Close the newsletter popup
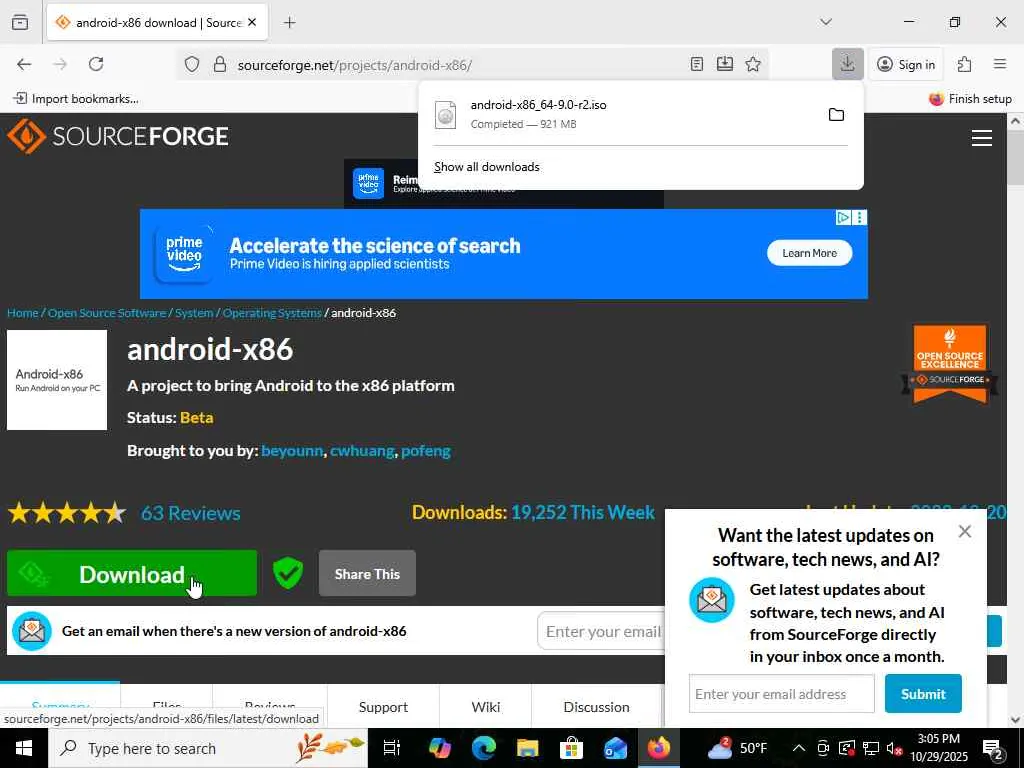The image size is (1024, 768). pyautogui.click(x=965, y=532)
